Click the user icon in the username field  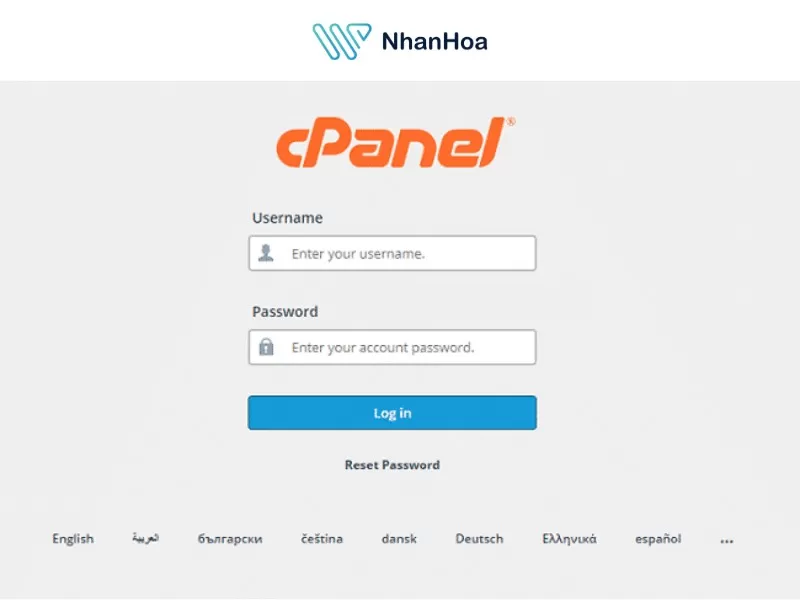tap(267, 252)
